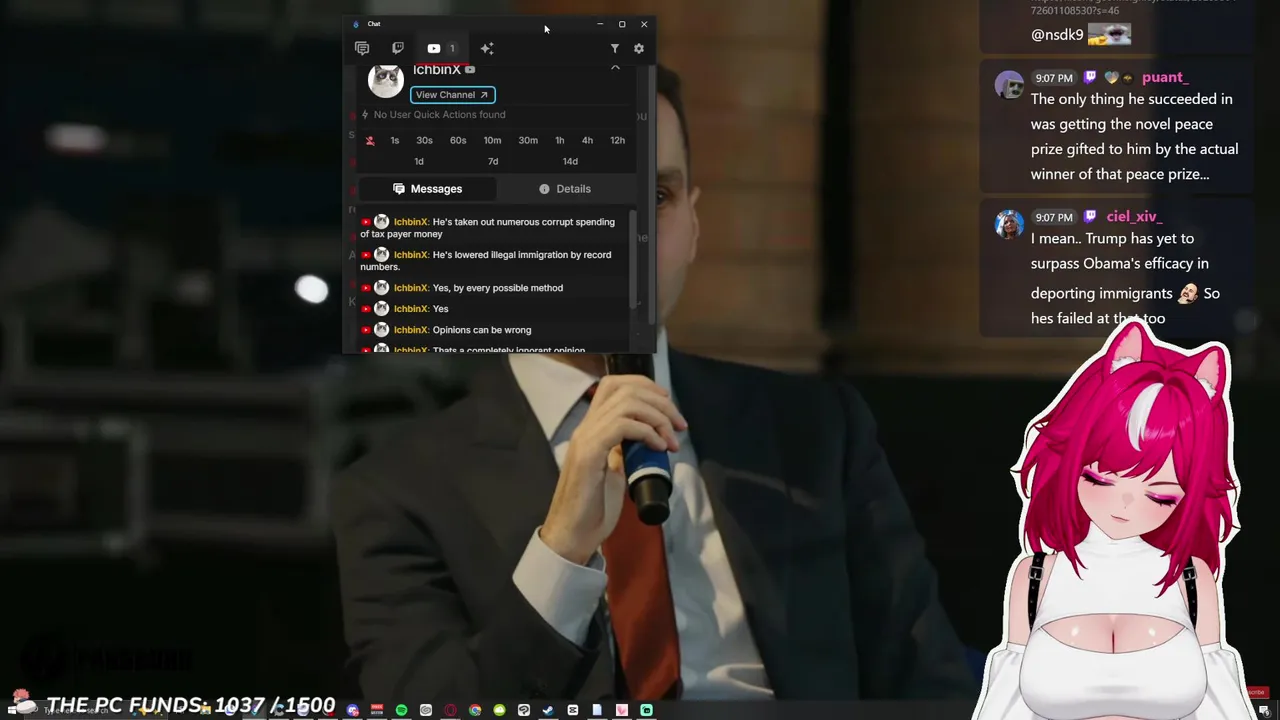Timeout user for 7d

(x=493, y=161)
